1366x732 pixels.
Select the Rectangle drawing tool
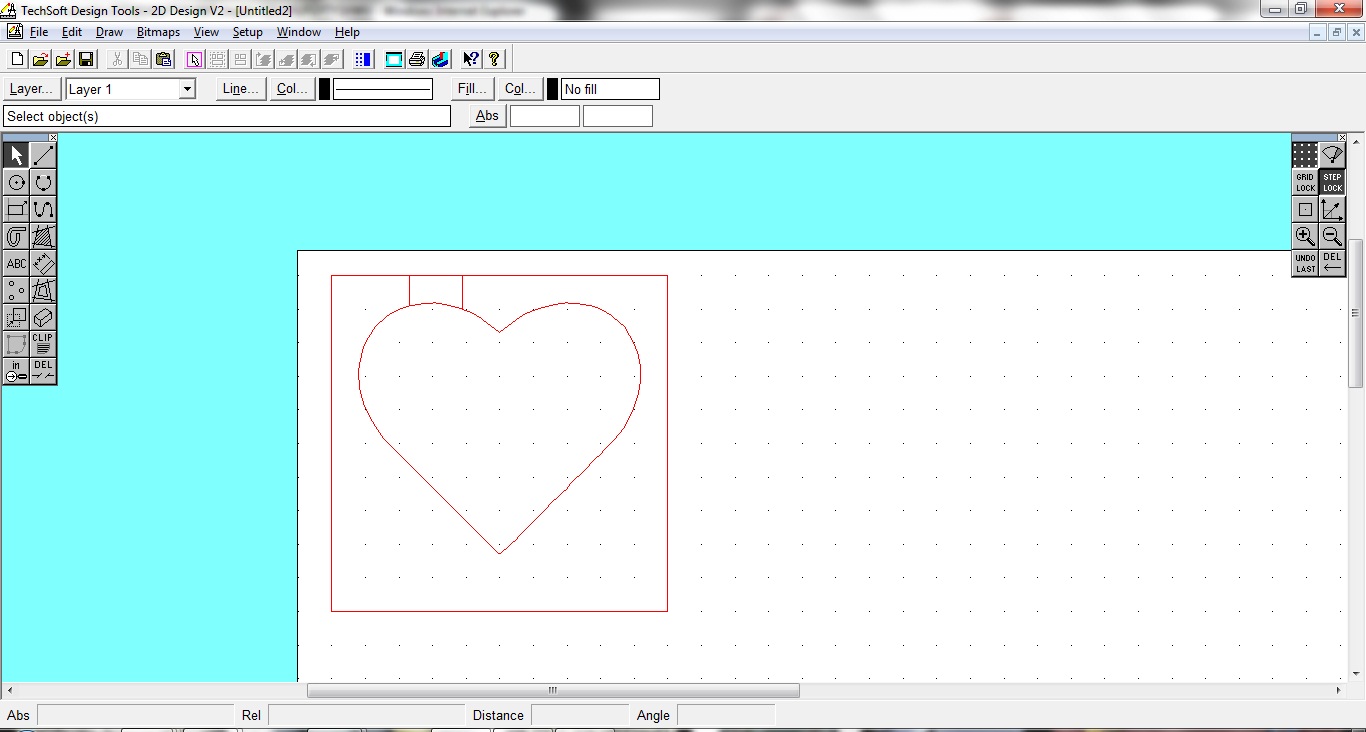(16, 209)
